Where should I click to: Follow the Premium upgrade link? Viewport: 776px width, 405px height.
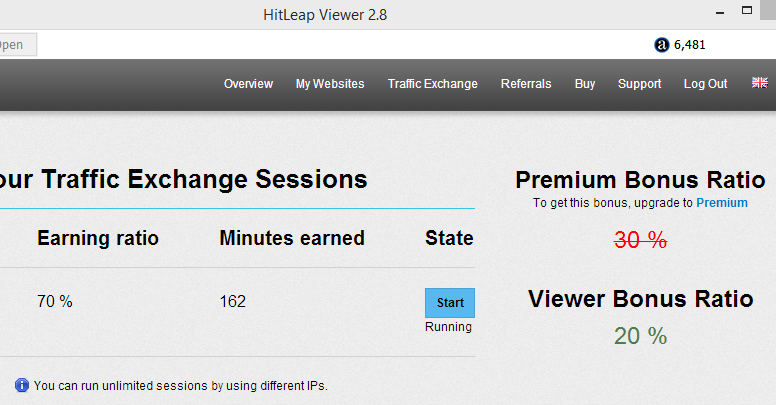pos(722,203)
